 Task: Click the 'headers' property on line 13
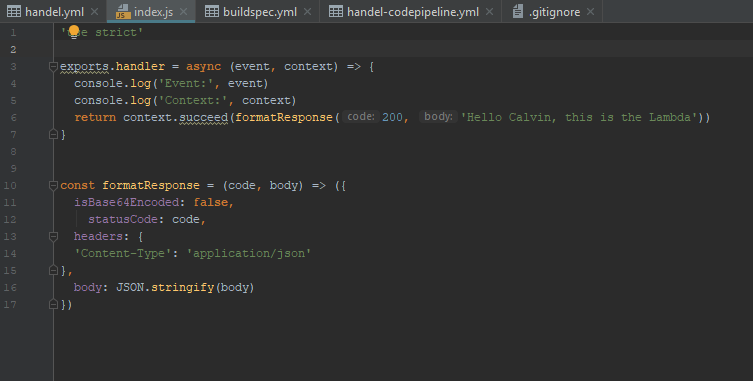pyautogui.click(x=98, y=236)
